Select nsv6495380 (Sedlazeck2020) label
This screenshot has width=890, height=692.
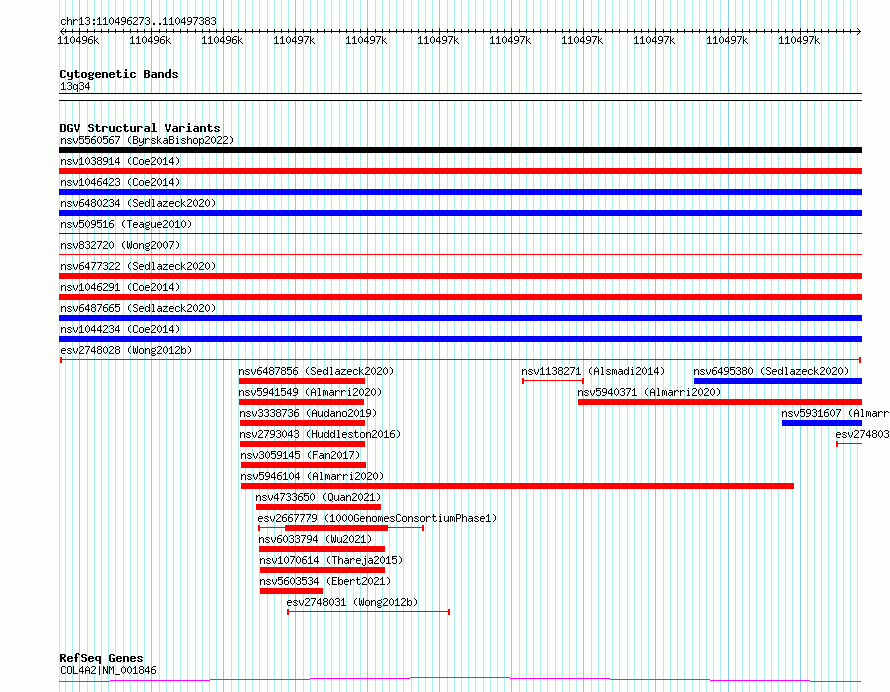[x=771, y=371]
